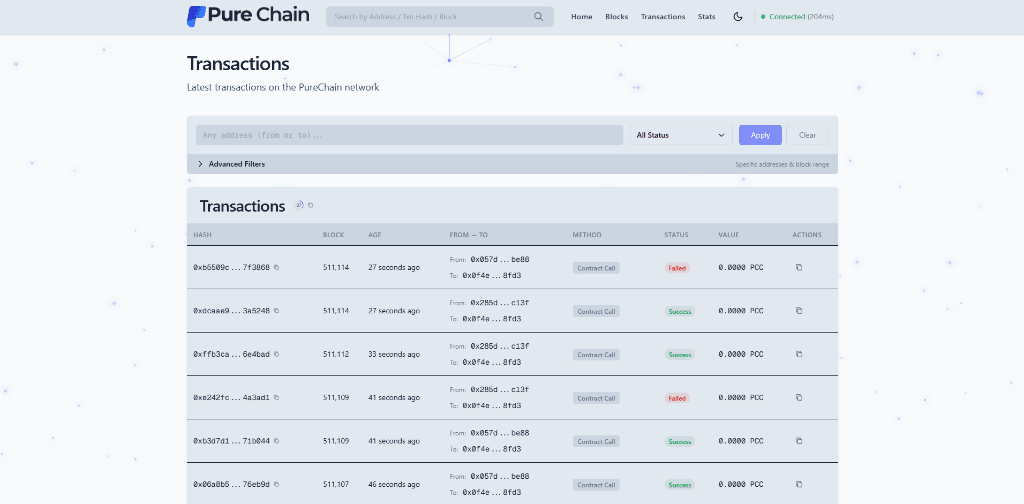
Task: Click the magnifier icon in the search bar
Action: tap(538, 16)
